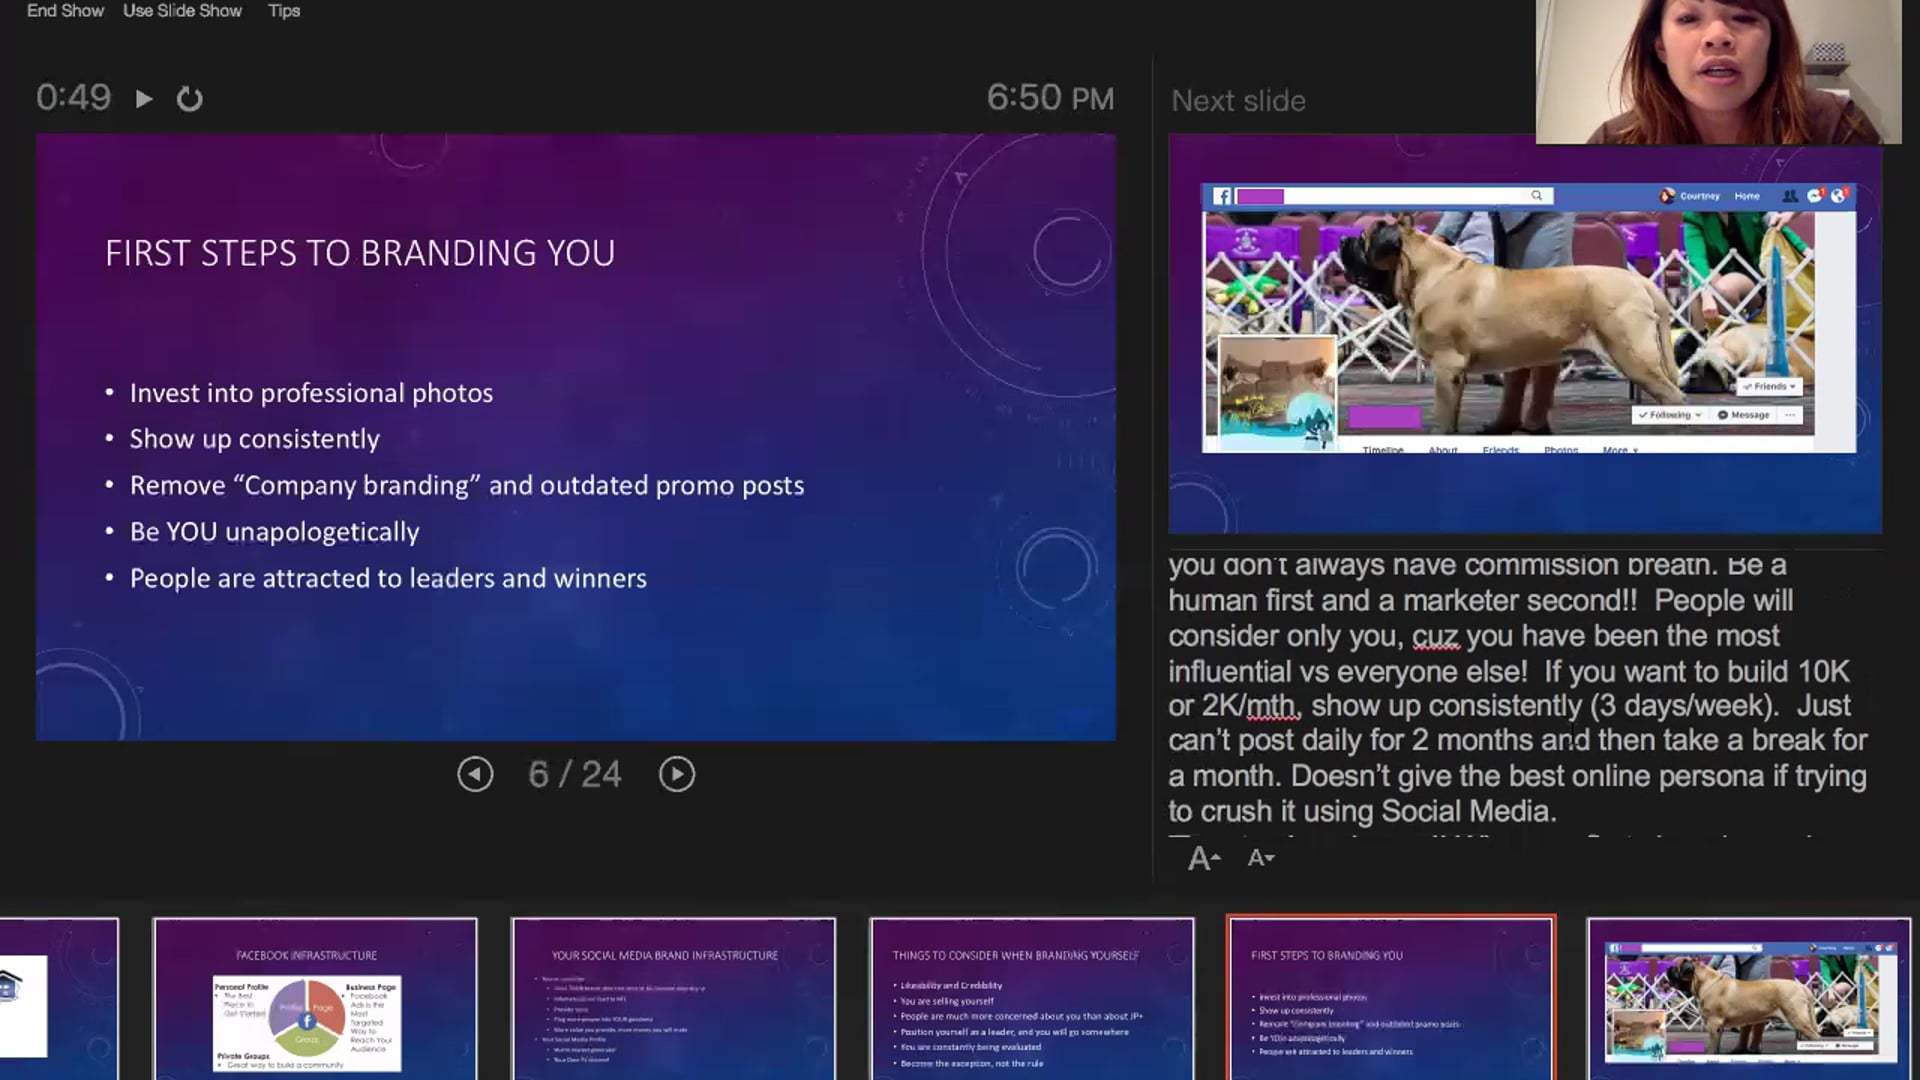
Task: Go to the previous slide arrow
Action: point(475,774)
